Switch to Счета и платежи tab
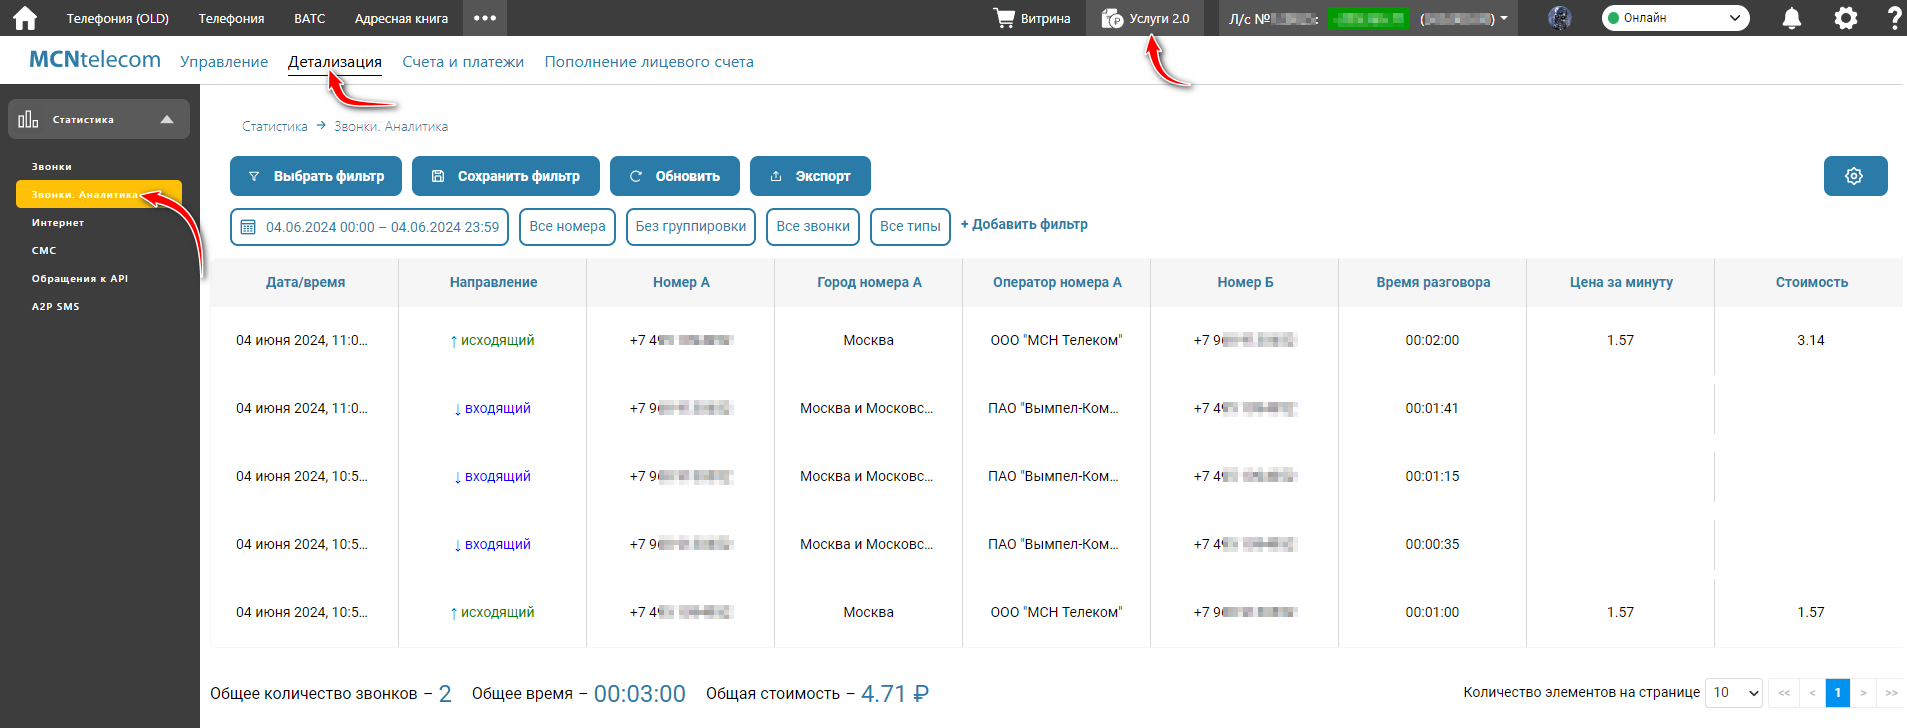The height and width of the screenshot is (728, 1907). coord(463,62)
